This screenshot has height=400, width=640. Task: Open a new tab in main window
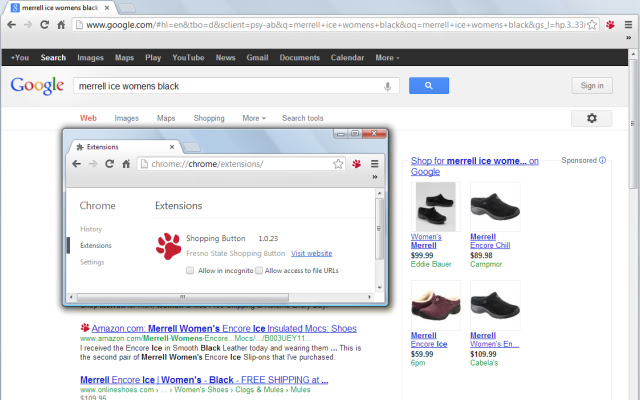(127, 8)
